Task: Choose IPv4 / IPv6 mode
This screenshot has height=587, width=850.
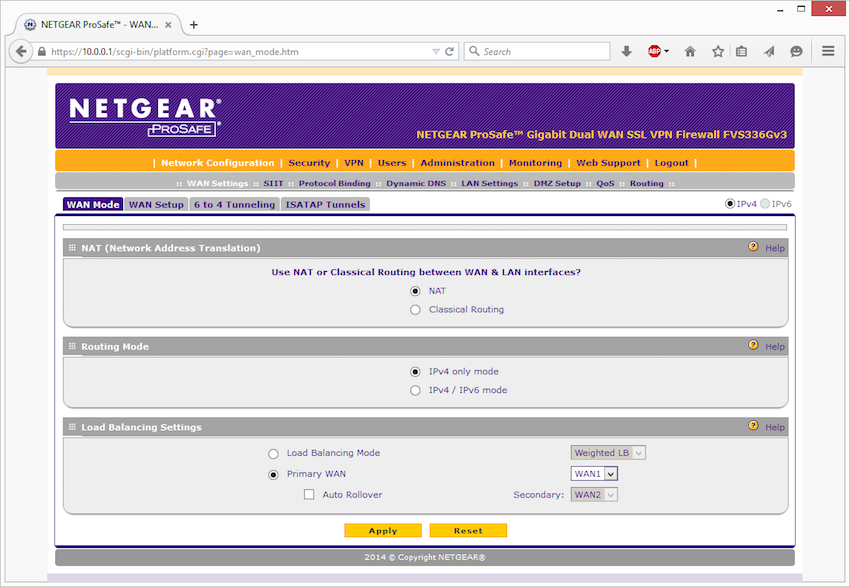Action: click(415, 390)
